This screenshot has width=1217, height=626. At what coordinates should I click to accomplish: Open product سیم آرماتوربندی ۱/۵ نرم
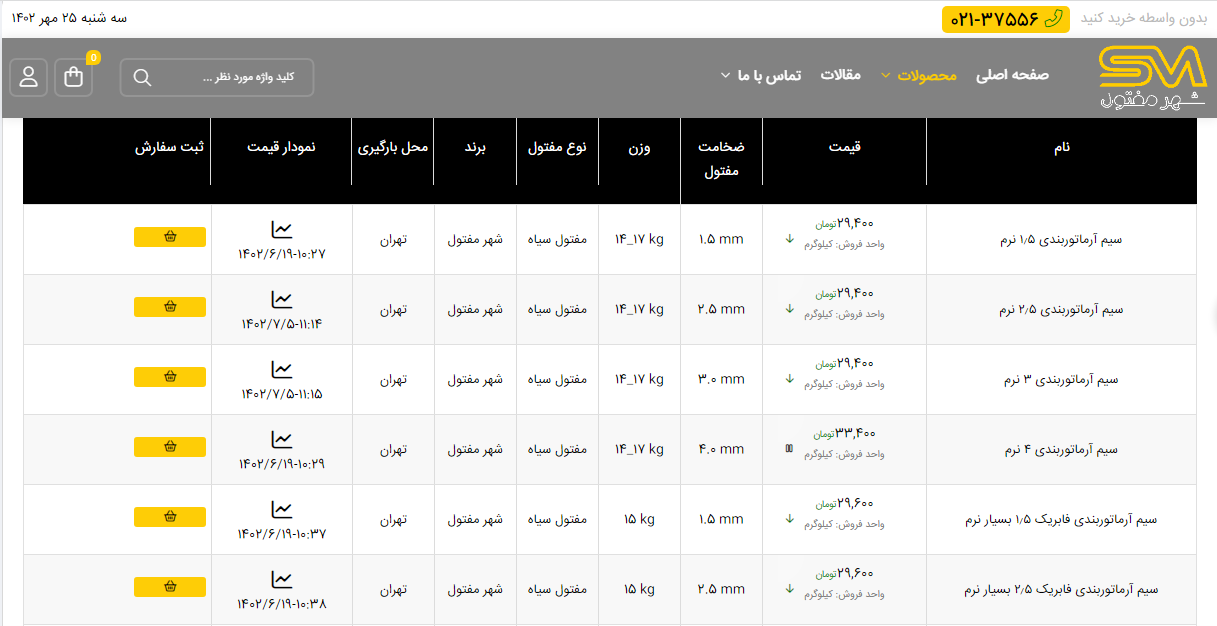coord(1062,240)
